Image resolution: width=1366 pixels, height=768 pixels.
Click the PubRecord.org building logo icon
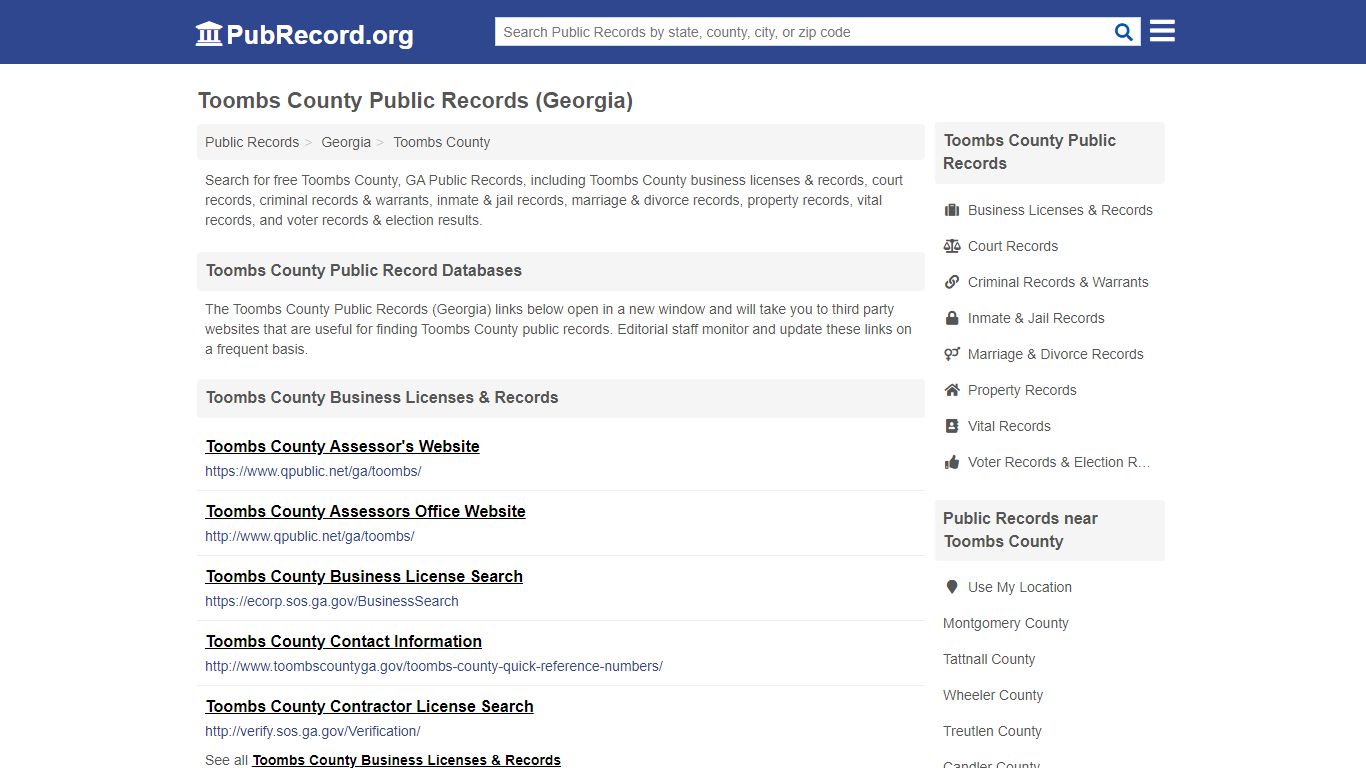(209, 34)
